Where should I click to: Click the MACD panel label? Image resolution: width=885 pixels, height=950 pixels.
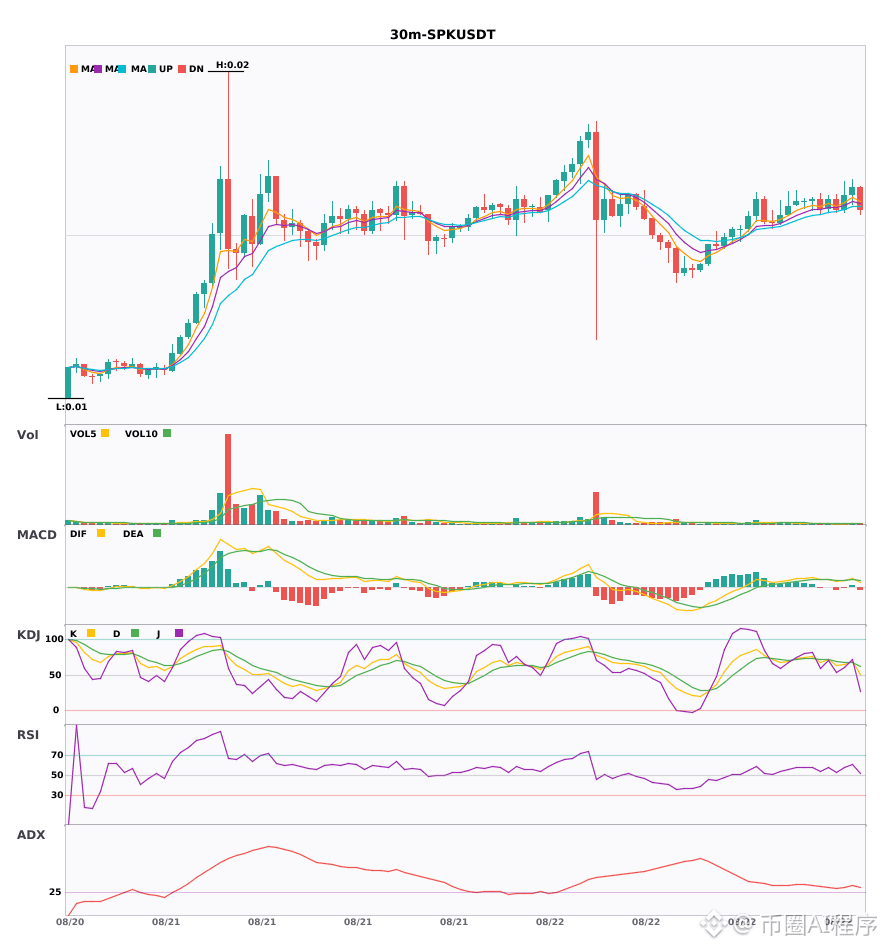36,534
